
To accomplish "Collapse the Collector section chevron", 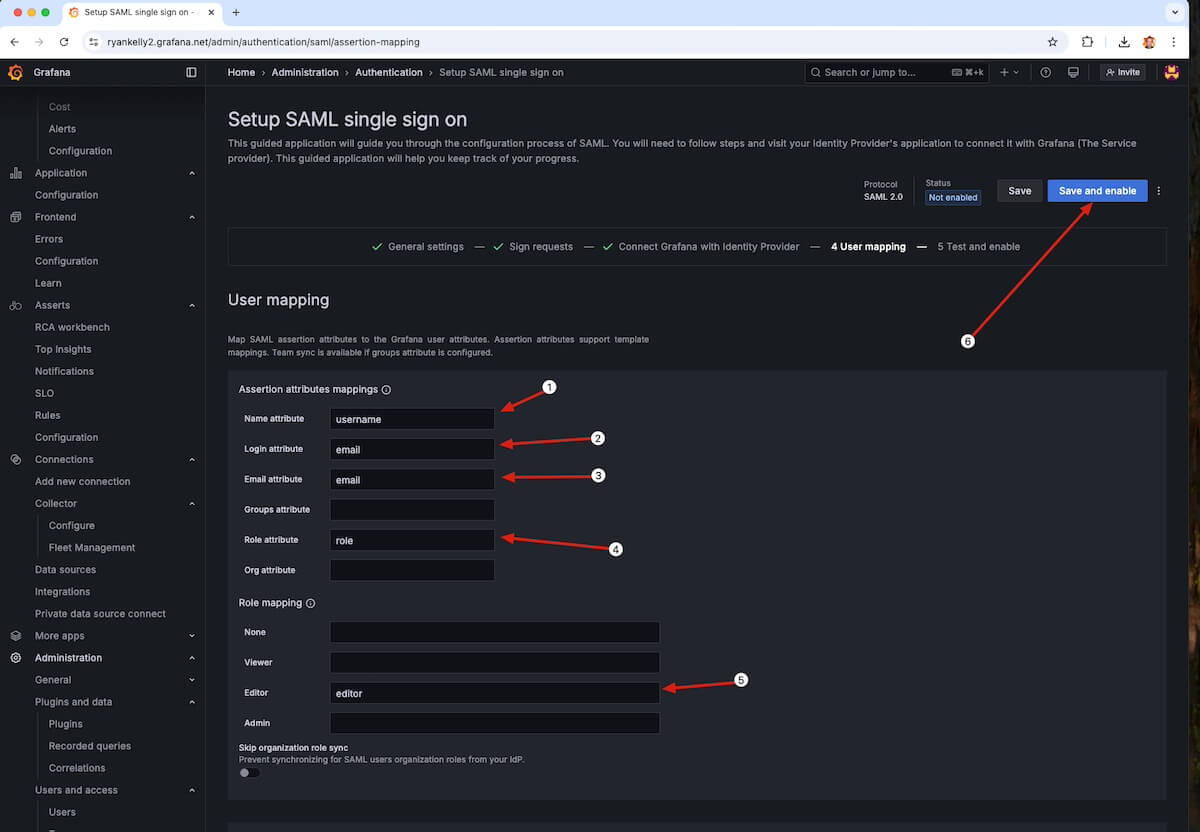I will [x=191, y=504].
